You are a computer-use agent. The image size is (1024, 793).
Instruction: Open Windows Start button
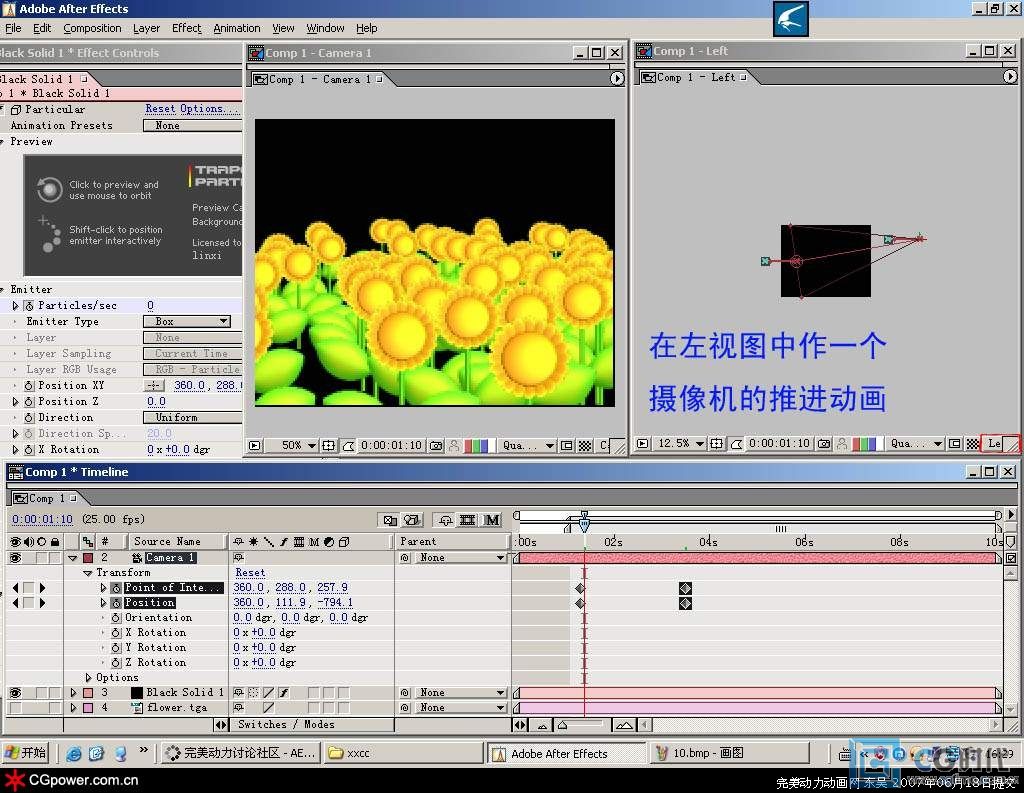click(x=26, y=753)
